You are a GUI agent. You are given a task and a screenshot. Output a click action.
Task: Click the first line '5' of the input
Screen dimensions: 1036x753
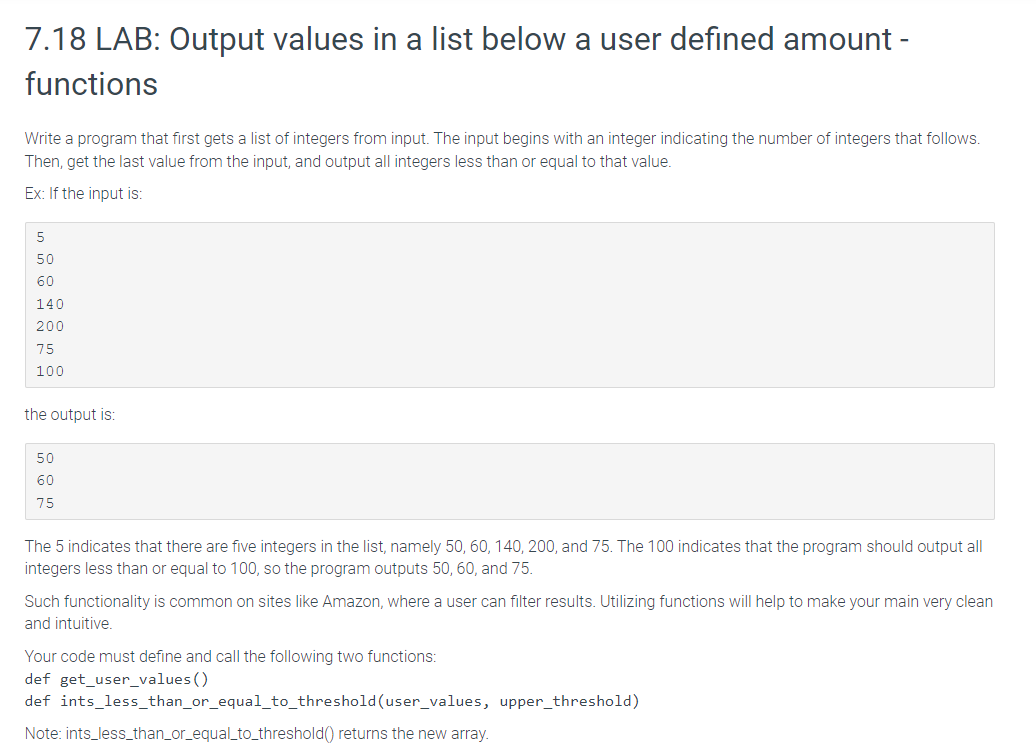(40, 237)
